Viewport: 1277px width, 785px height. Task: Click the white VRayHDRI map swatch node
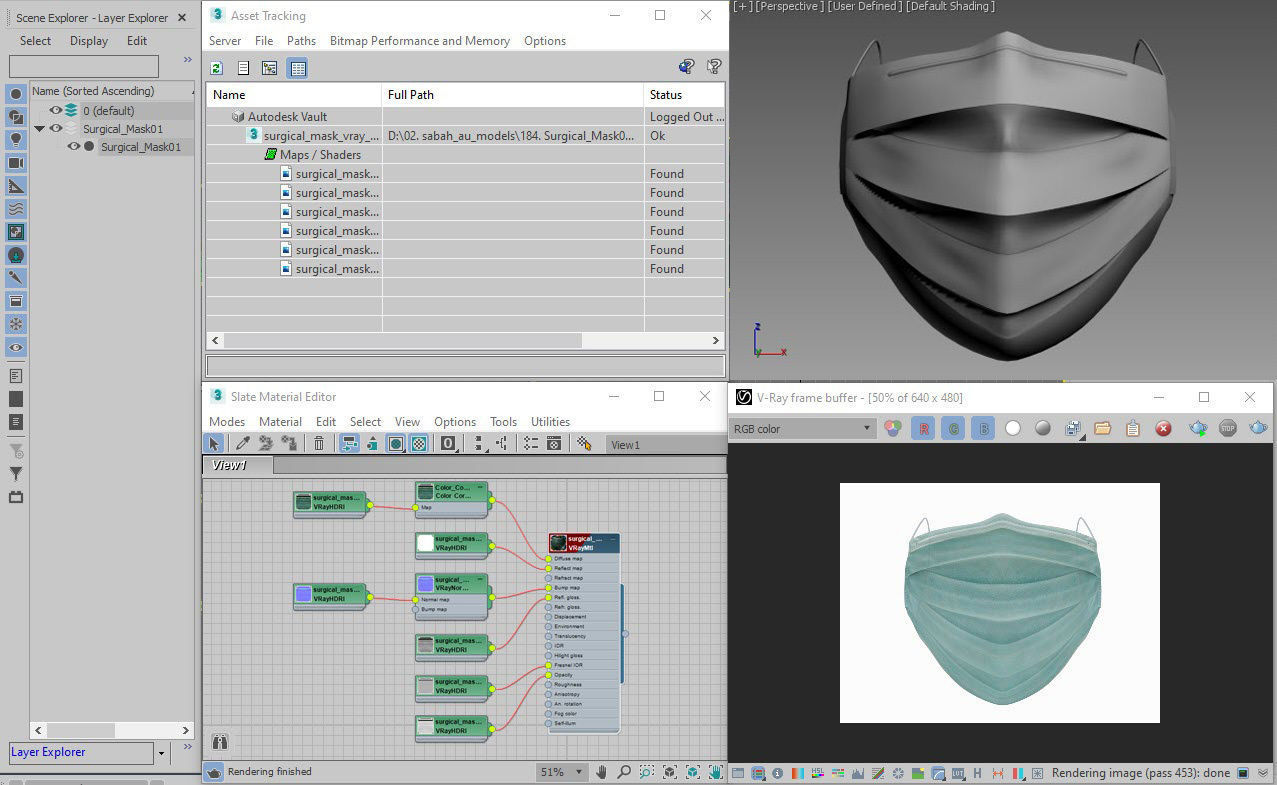425,543
